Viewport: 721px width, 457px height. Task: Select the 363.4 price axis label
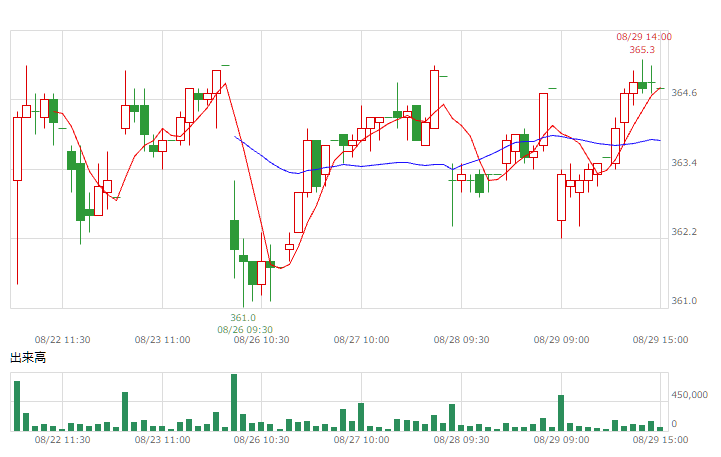[684, 163]
